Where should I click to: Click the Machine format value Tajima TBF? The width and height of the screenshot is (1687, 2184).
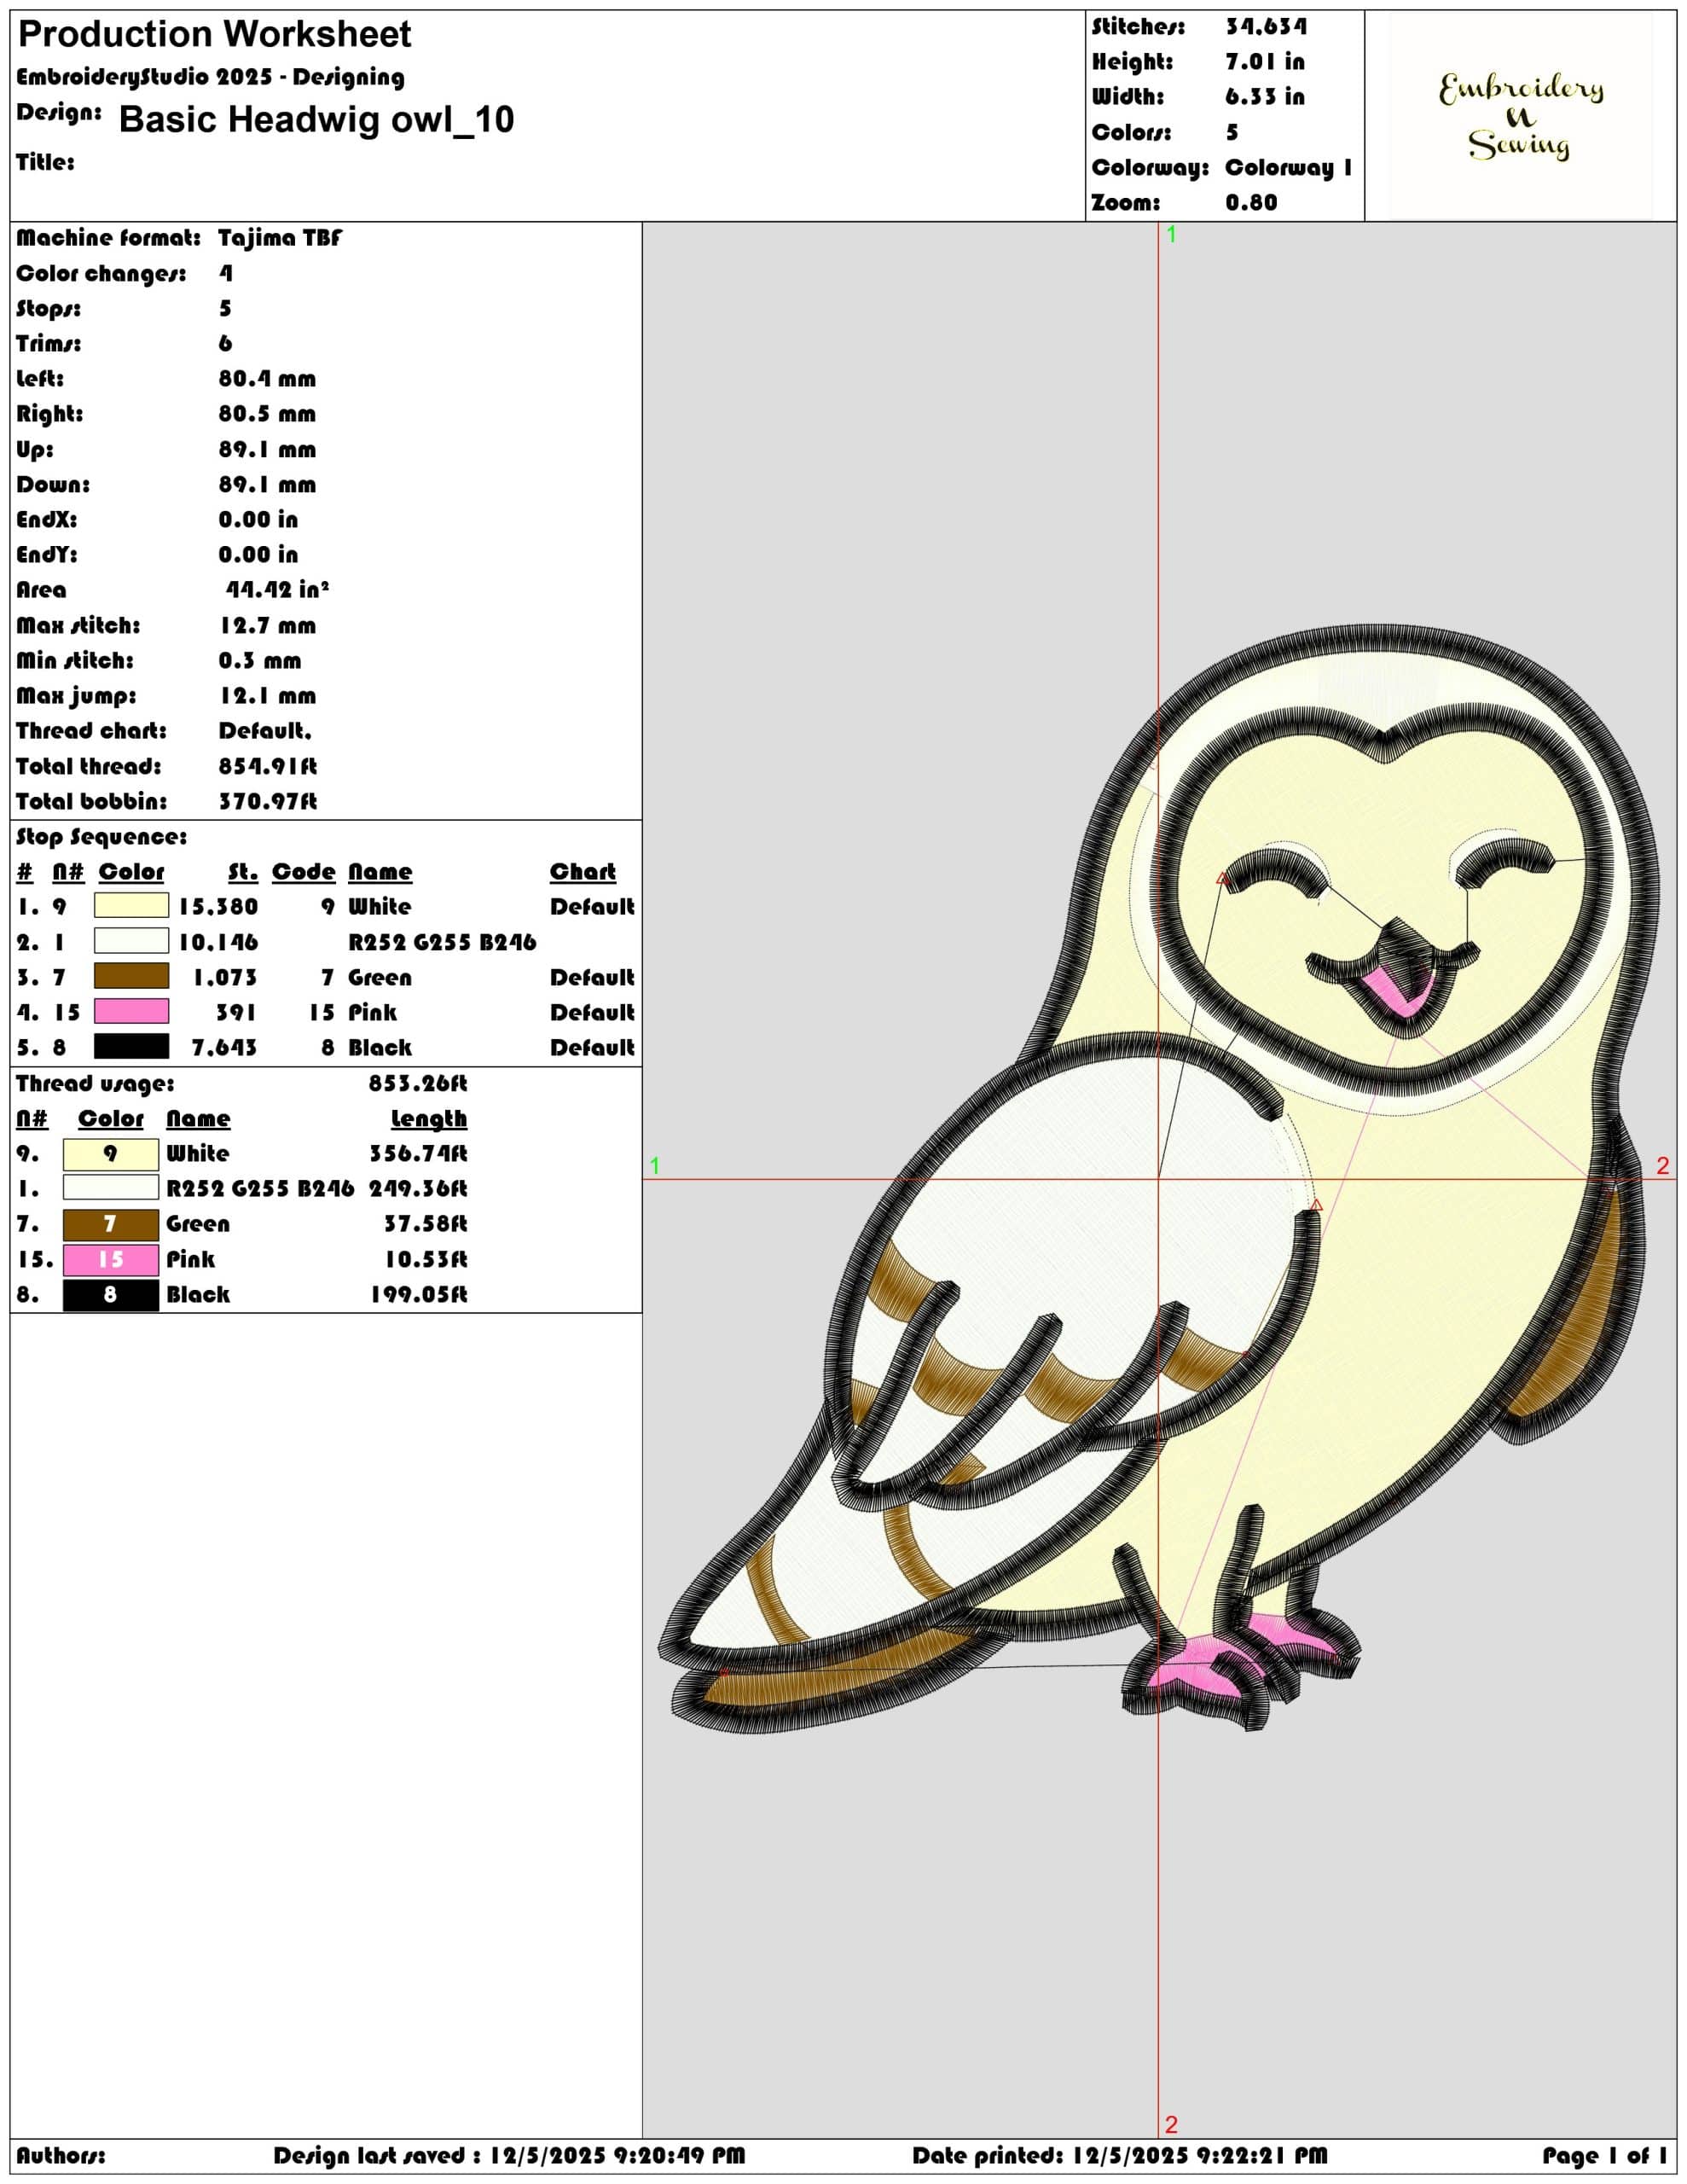(x=280, y=238)
